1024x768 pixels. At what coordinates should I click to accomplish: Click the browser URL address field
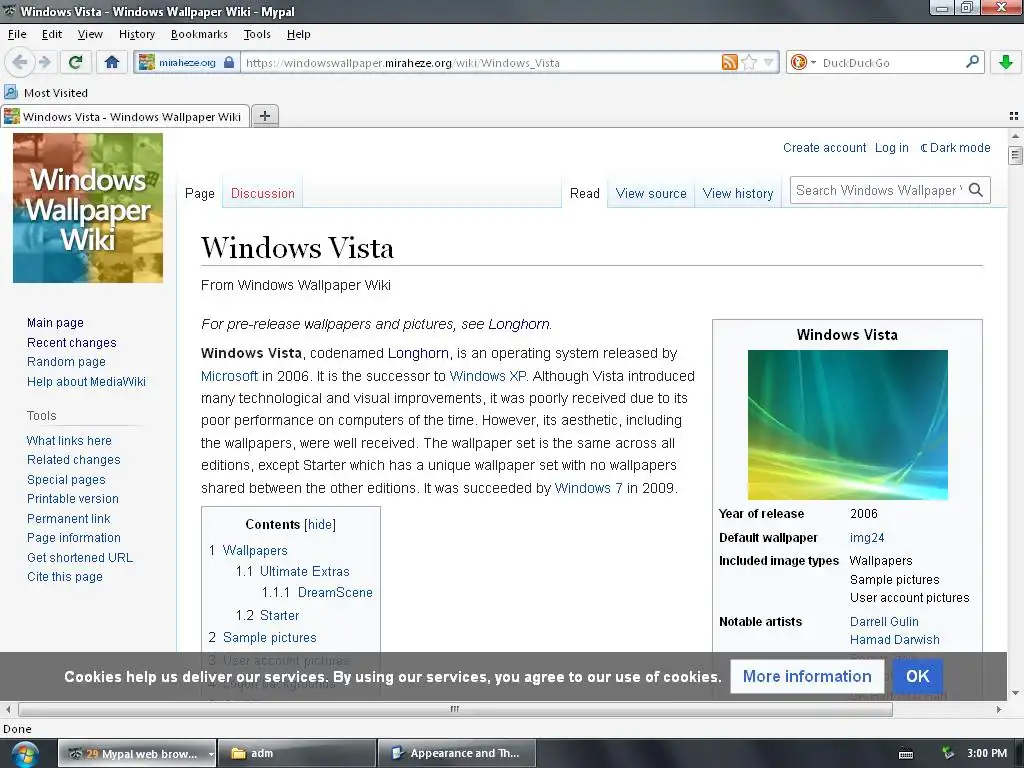click(x=480, y=63)
